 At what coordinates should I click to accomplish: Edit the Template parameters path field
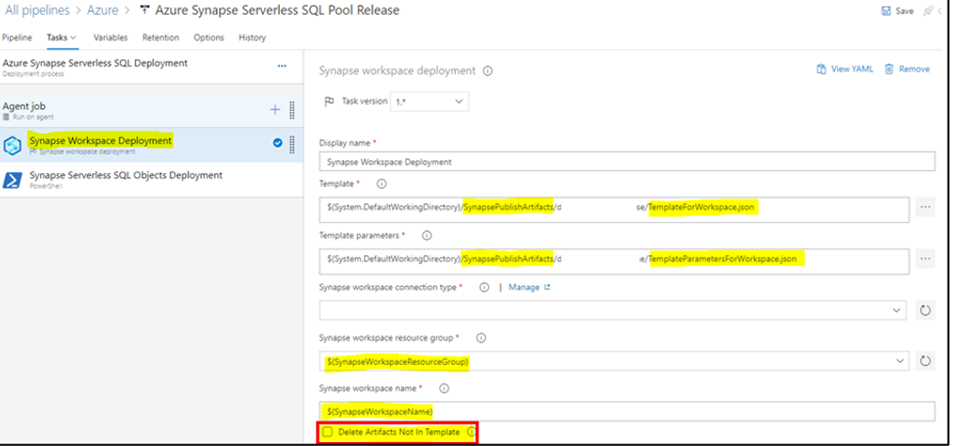click(614, 261)
